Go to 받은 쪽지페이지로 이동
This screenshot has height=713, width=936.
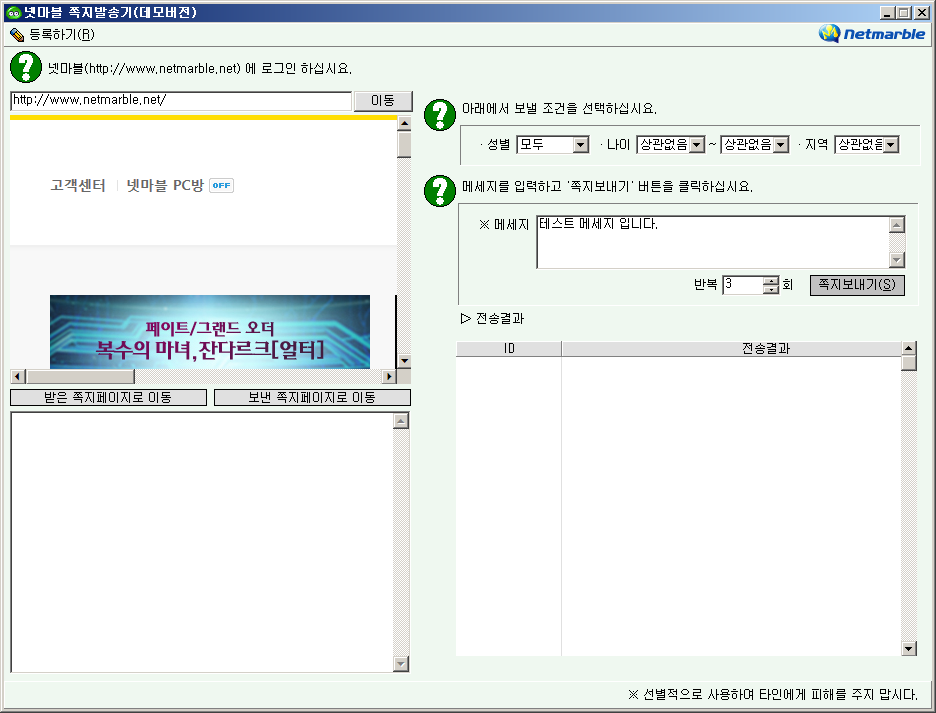[108, 398]
